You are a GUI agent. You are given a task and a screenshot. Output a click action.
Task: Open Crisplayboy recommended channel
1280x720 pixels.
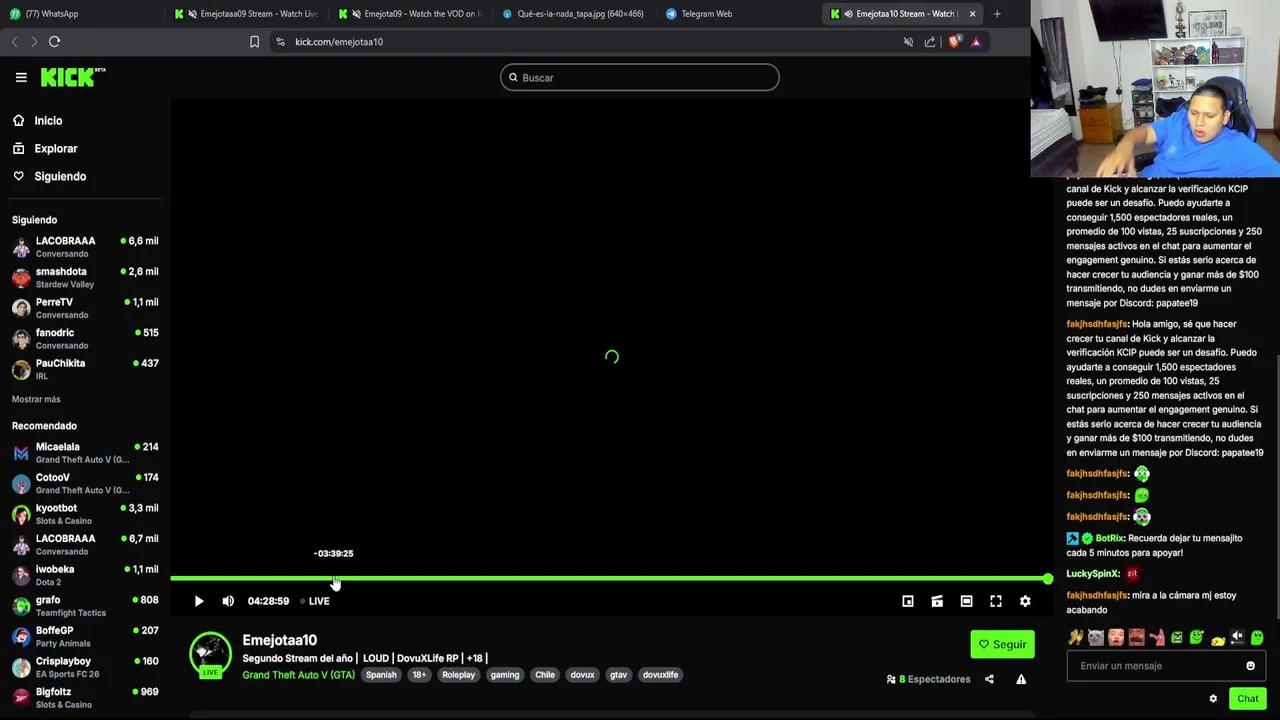click(x=85, y=667)
